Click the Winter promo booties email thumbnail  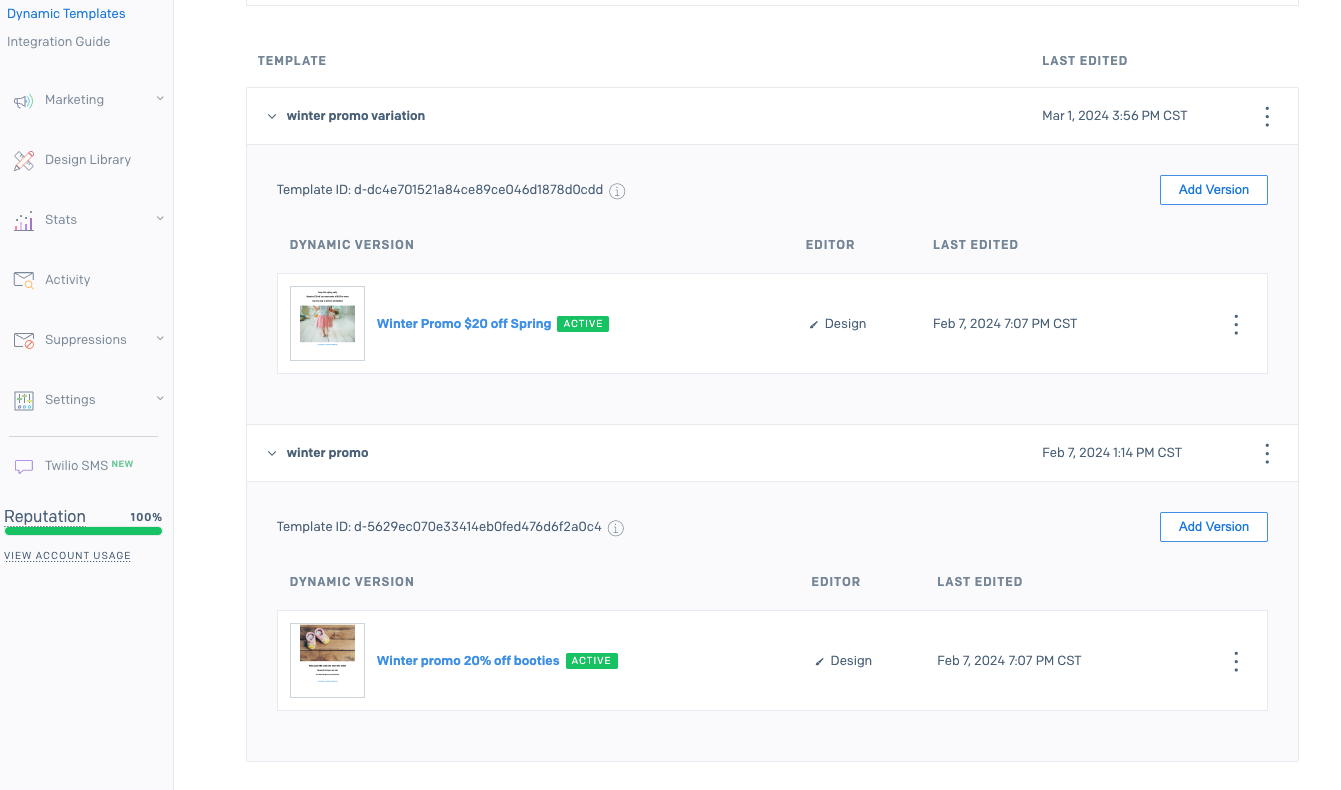(327, 660)
